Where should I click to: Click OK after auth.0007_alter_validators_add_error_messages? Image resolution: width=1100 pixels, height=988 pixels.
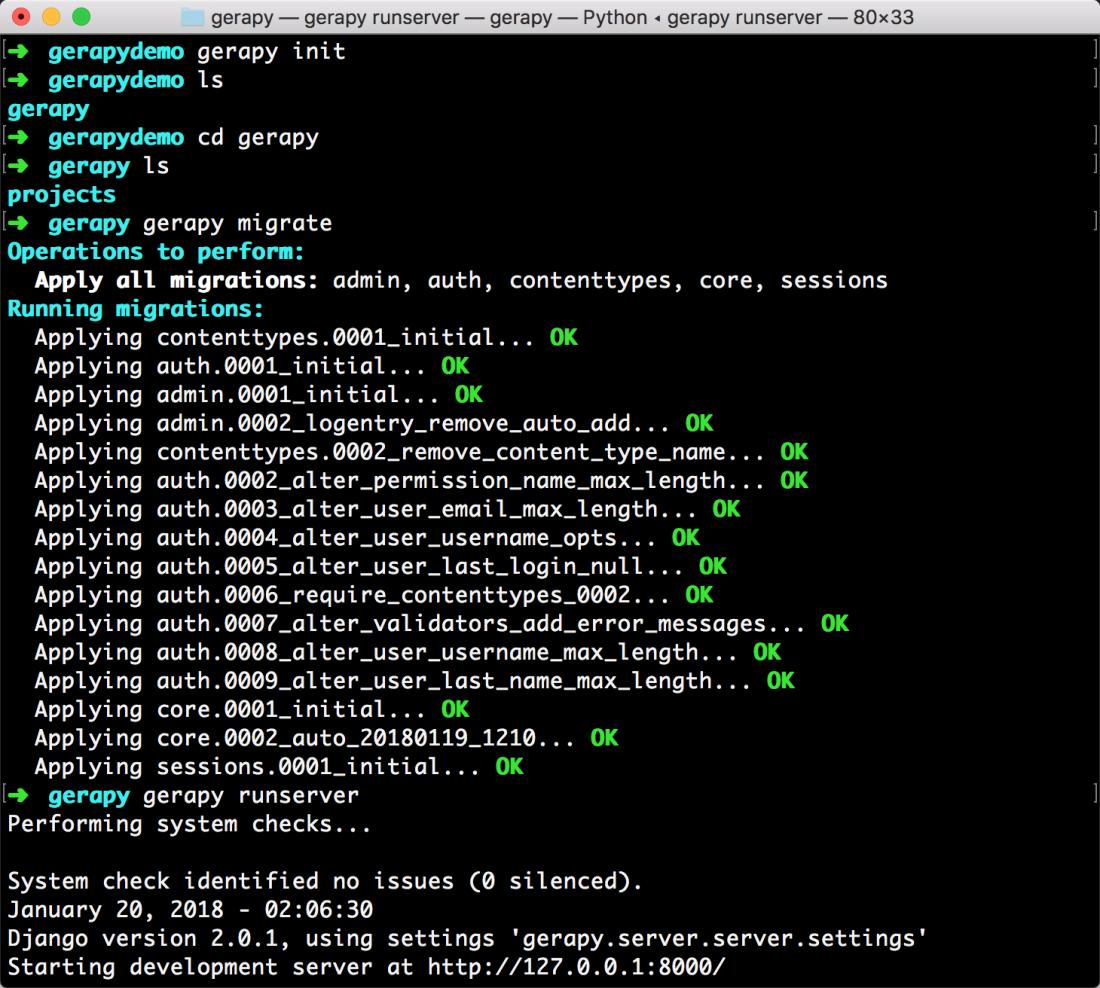point(835,623)
